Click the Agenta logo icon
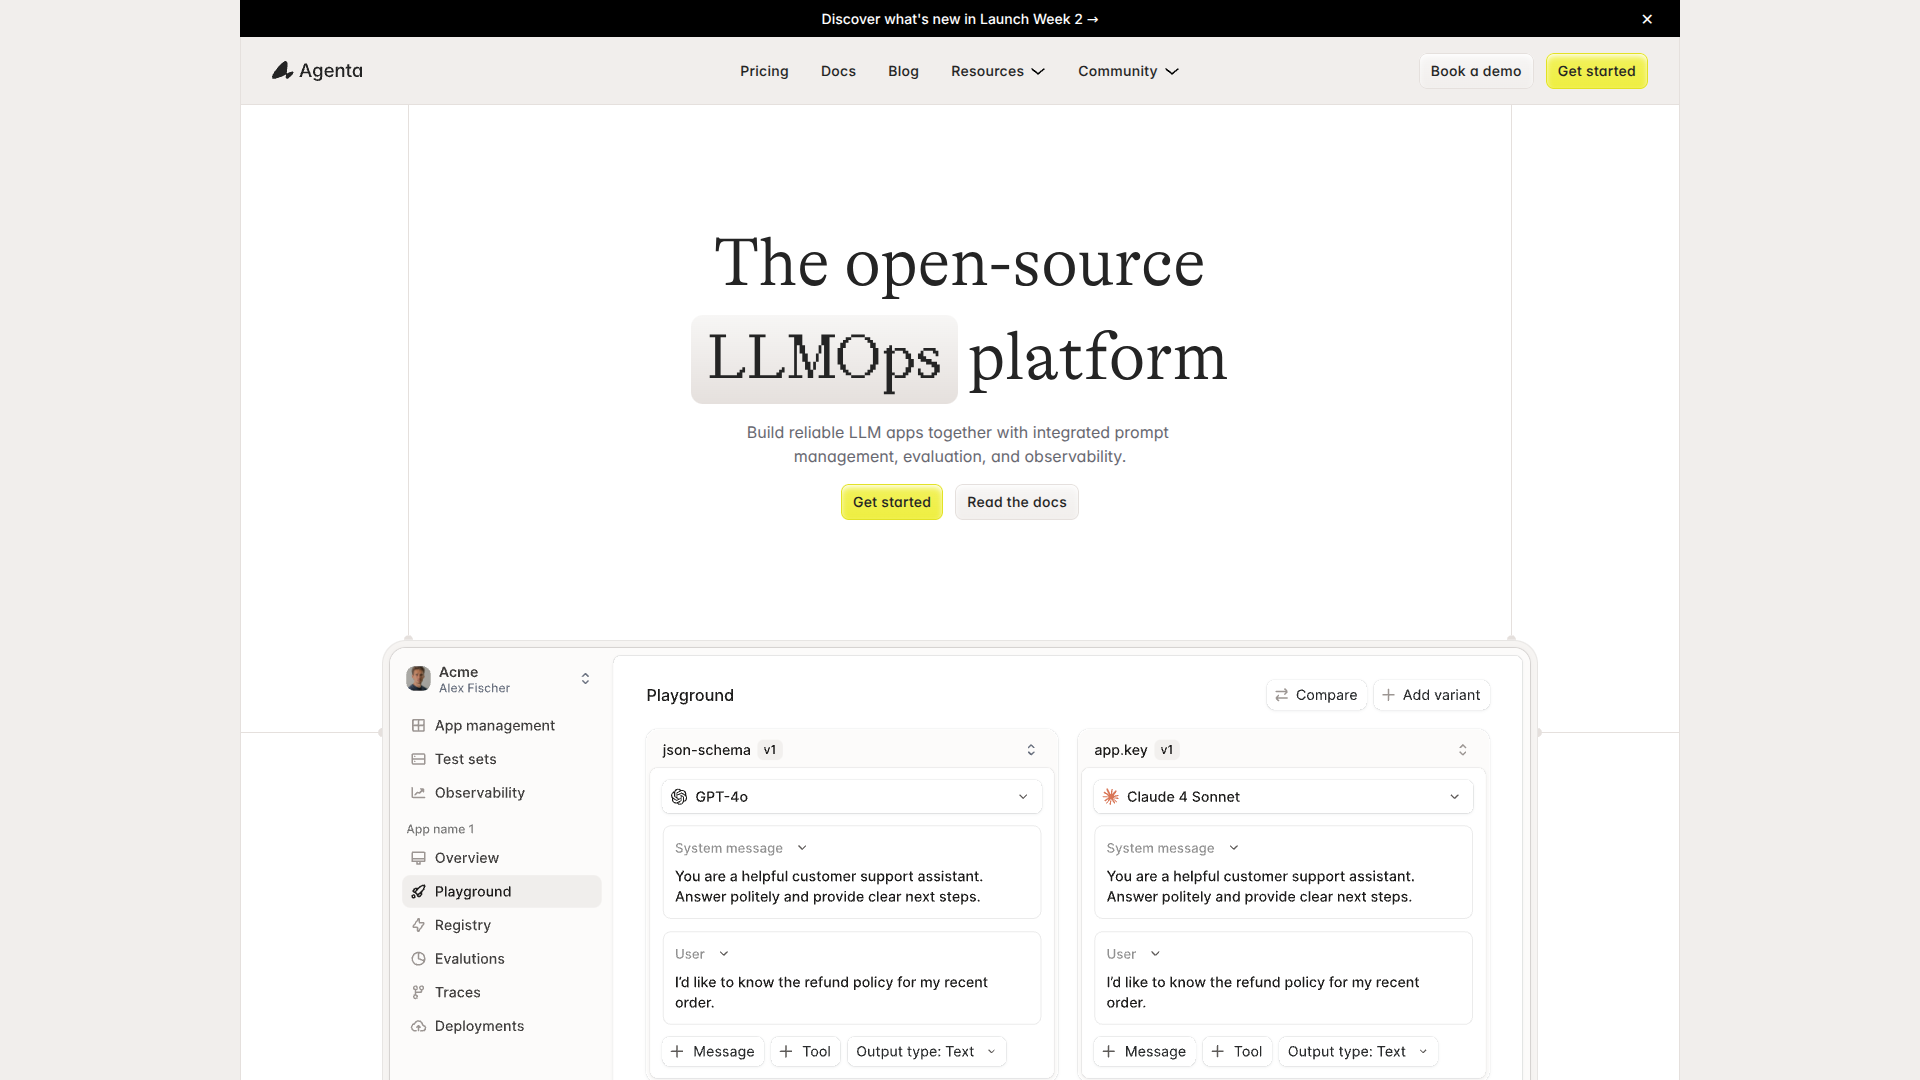 tap(282, 70)
